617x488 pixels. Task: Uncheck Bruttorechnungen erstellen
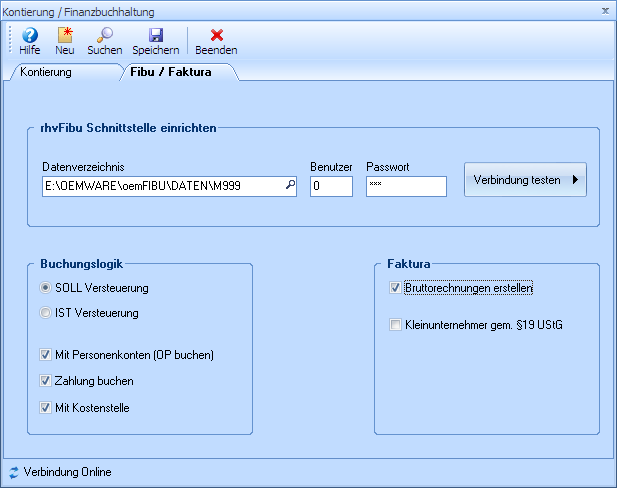(396, 288)
